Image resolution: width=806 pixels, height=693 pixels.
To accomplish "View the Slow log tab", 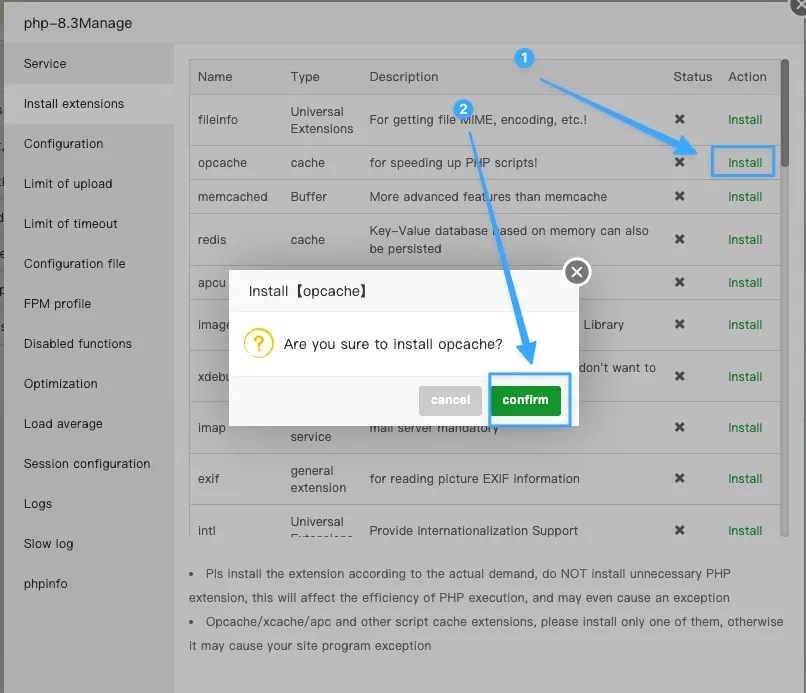I will [x=49, y=544].
